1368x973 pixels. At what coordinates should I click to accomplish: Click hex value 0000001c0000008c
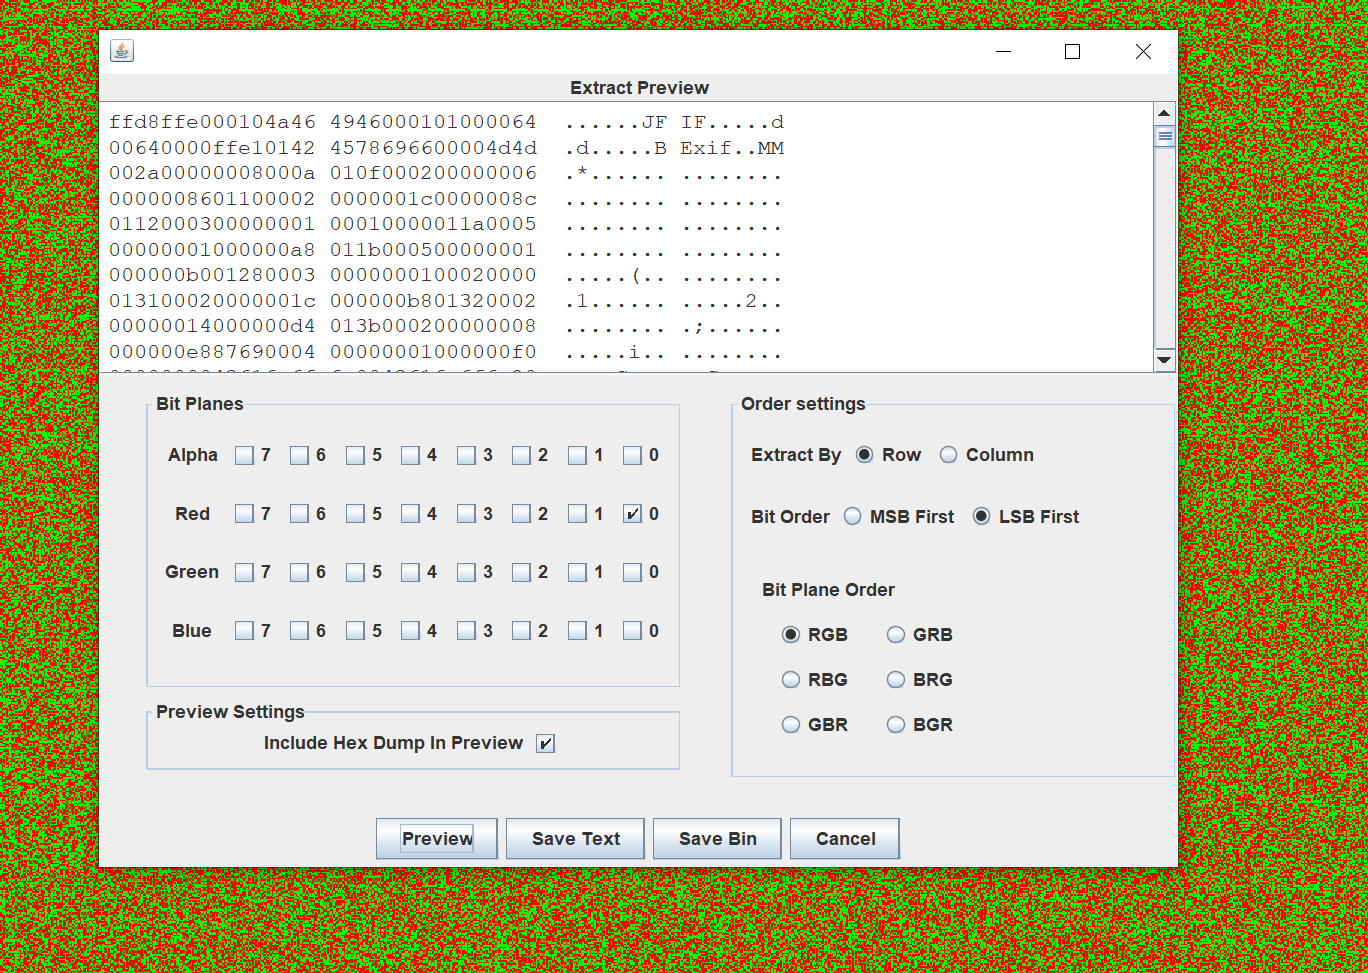coord(433,200)
